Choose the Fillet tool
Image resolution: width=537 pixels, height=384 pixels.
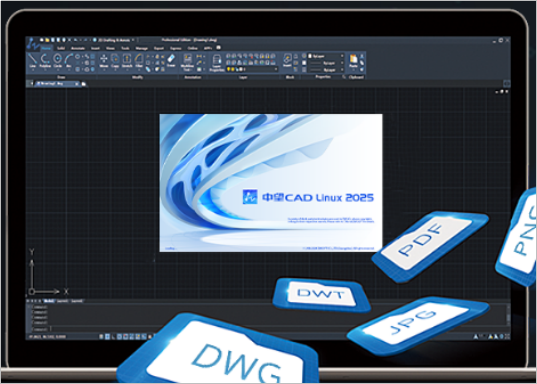(139, 61)
